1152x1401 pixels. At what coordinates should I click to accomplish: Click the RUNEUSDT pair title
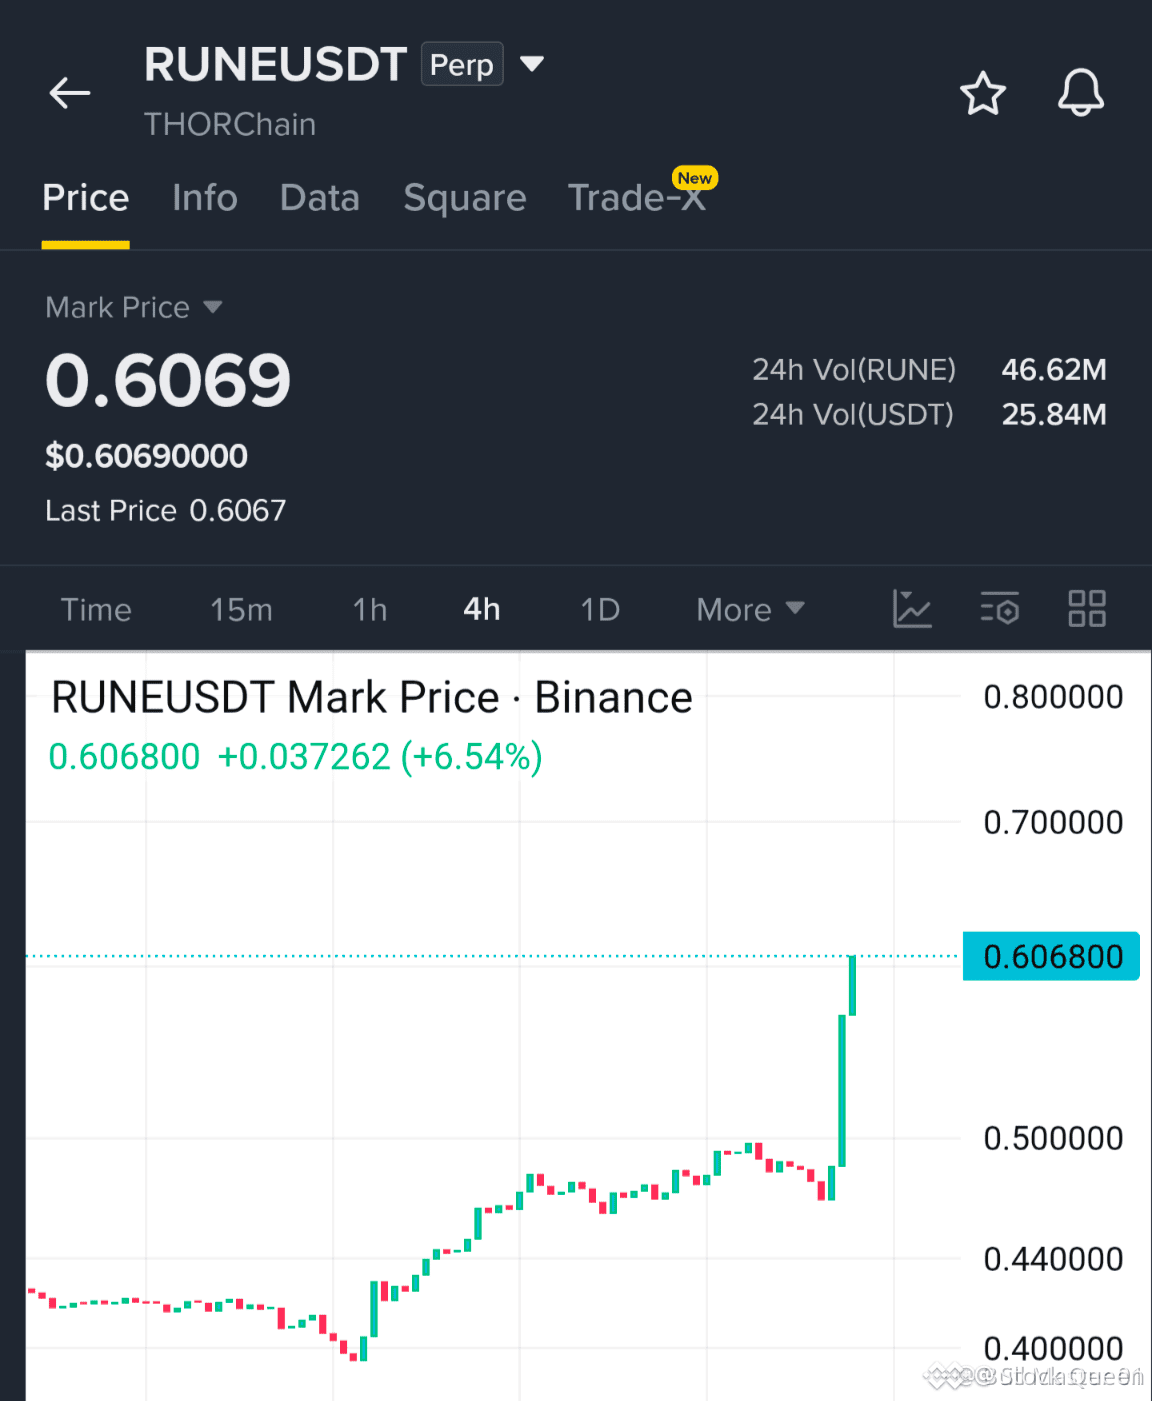coord(275,64)
